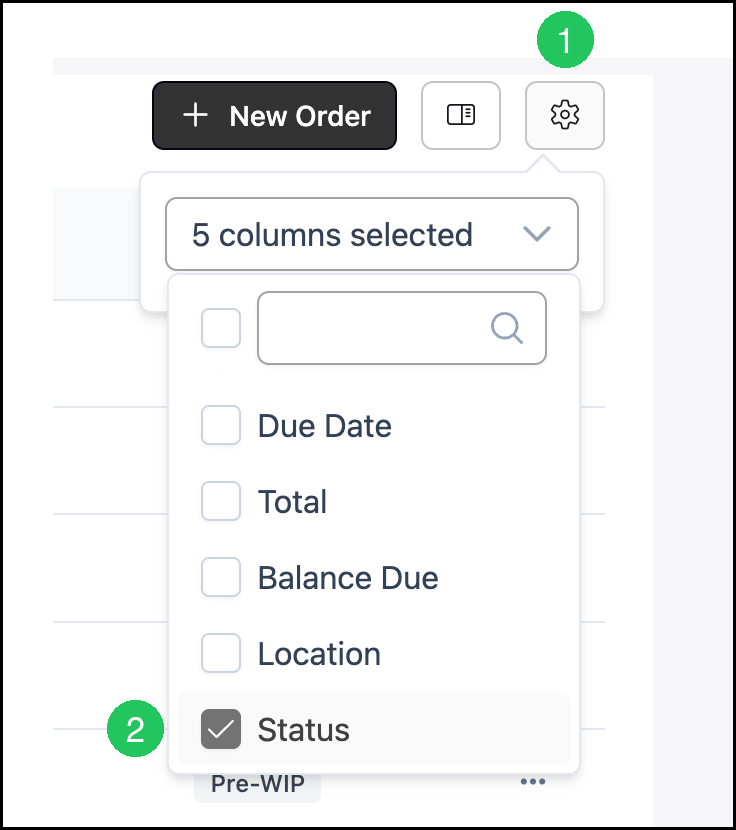Uncheck the Status column checkbox

pyautogui.click(x=221, y=729)
